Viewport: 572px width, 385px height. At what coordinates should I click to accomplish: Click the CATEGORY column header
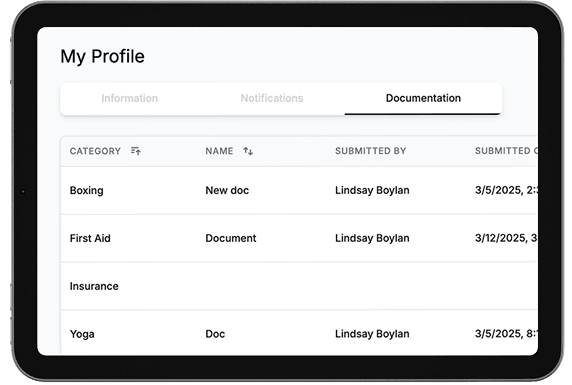[x=95, y=151]
